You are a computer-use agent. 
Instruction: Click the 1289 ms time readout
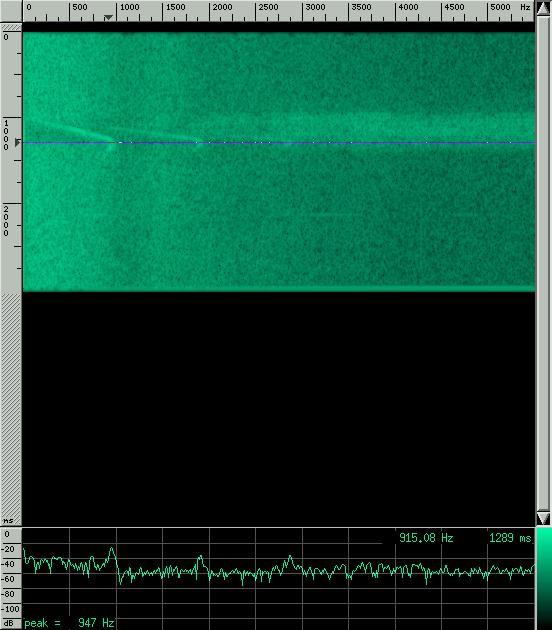[510, 538]
